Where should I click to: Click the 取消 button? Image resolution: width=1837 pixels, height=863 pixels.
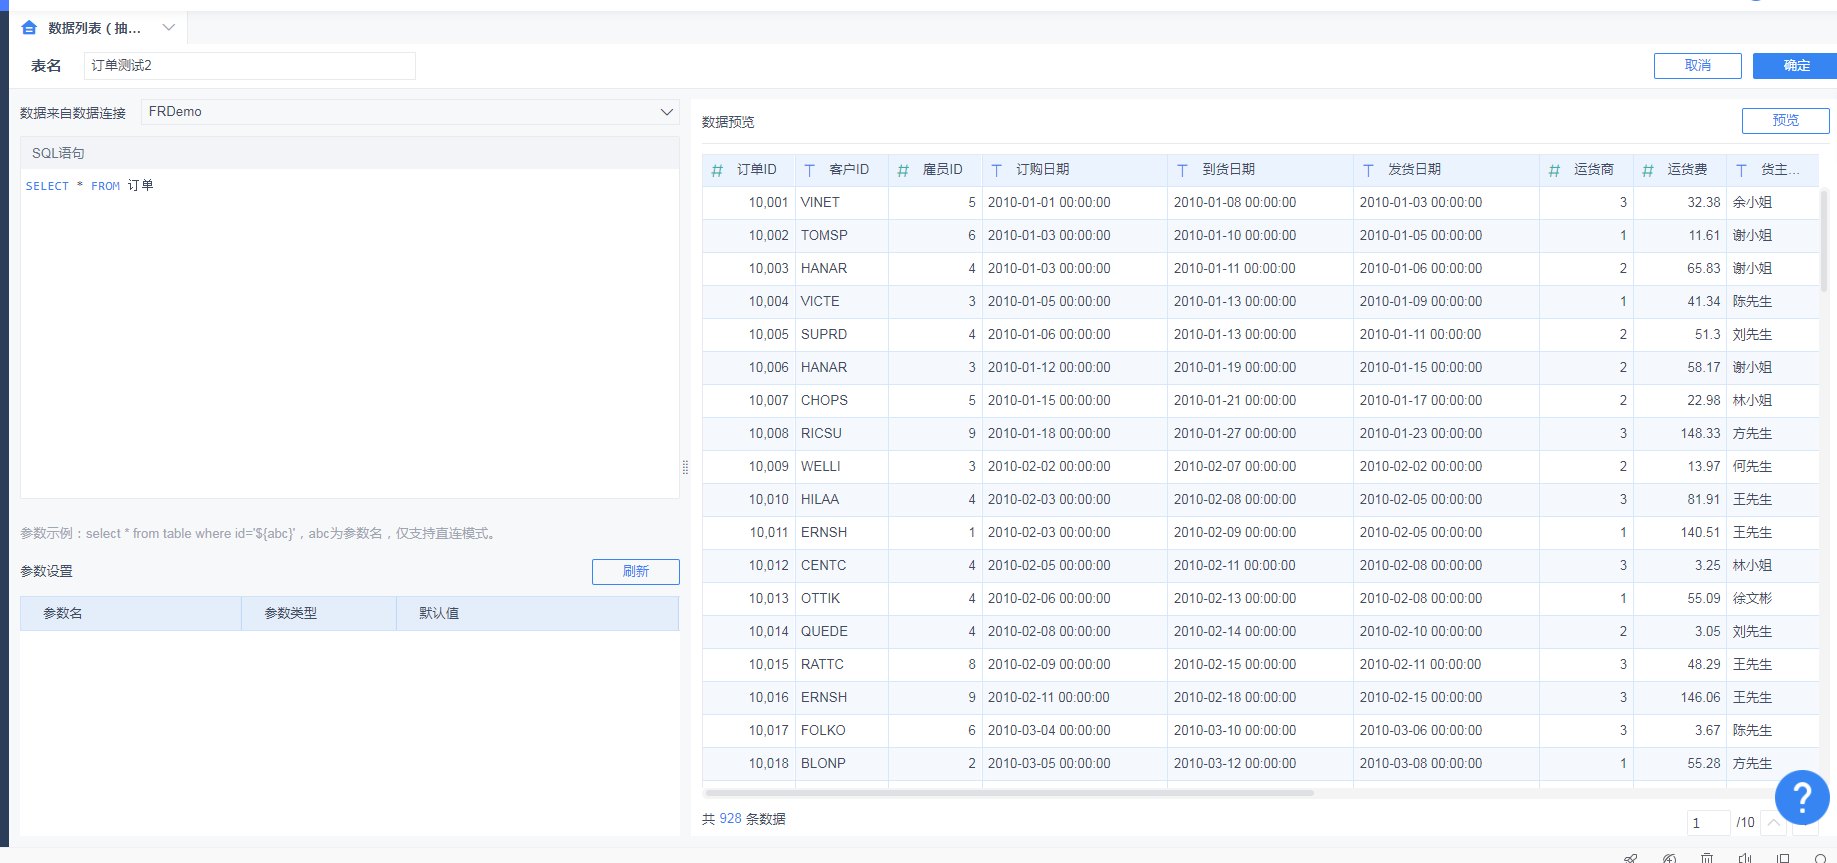pos(1697,66)
